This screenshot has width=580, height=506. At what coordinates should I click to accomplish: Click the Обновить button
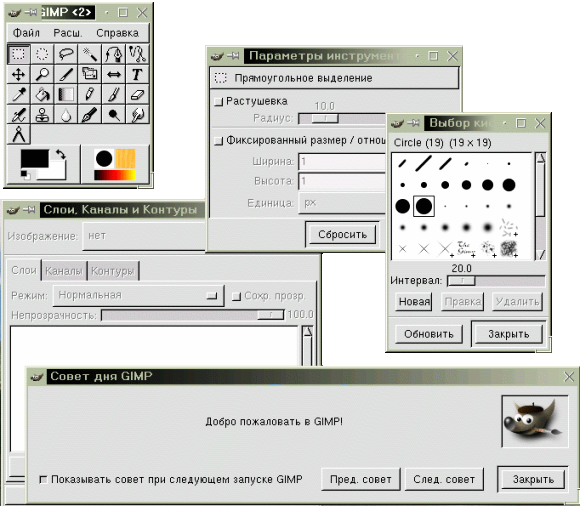click(429, 334)
